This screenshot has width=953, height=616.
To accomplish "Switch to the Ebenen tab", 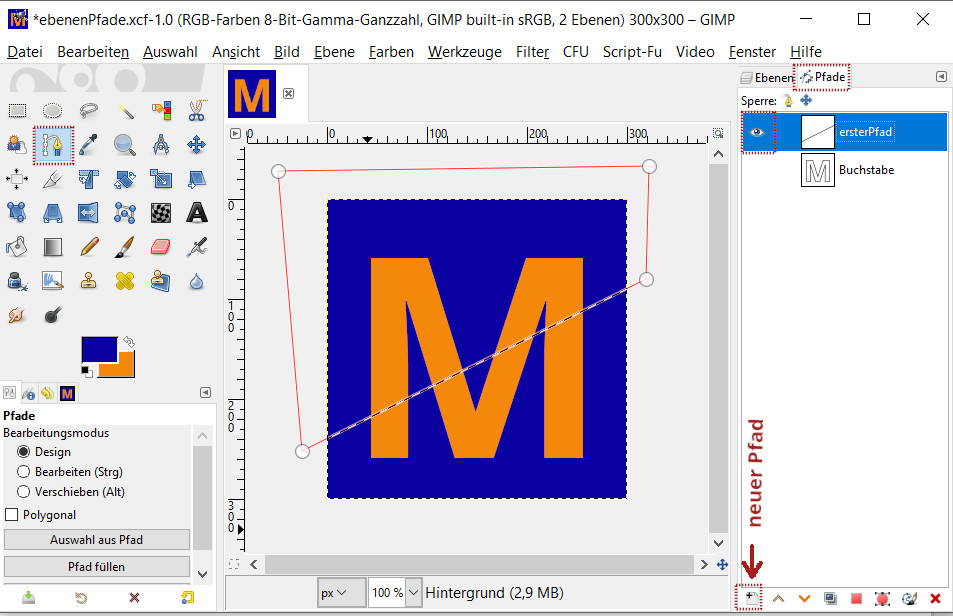I will [x=766, y=78].
